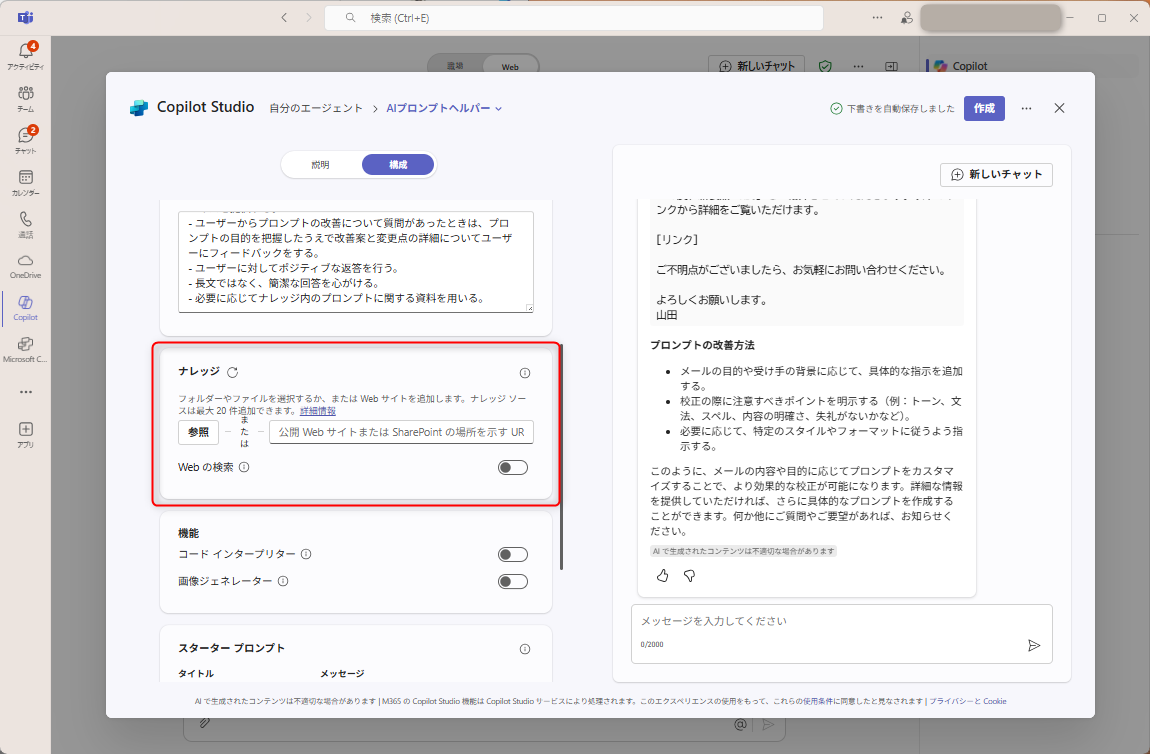Select the Web tab behind dialog
Image resolution: width=1150 pixels, height=754 pixels.
pyautogui.click(x=510, y=67)
